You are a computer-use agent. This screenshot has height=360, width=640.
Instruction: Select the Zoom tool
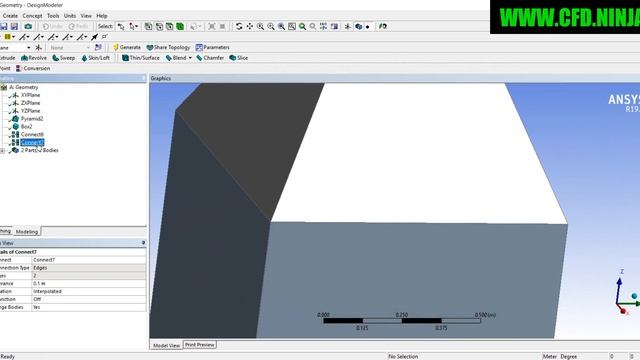260,26
